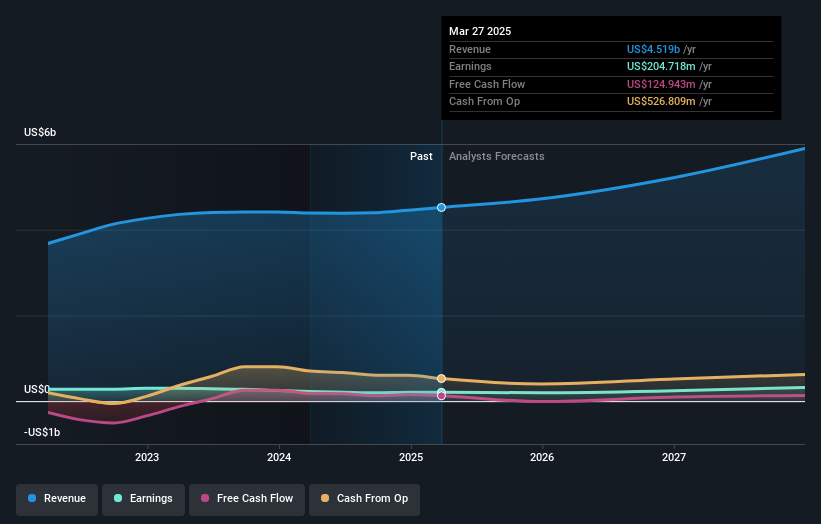Screen dimensions: 821x524
Task: Click the 2027 x-axis label
Action: pos(674,458)
